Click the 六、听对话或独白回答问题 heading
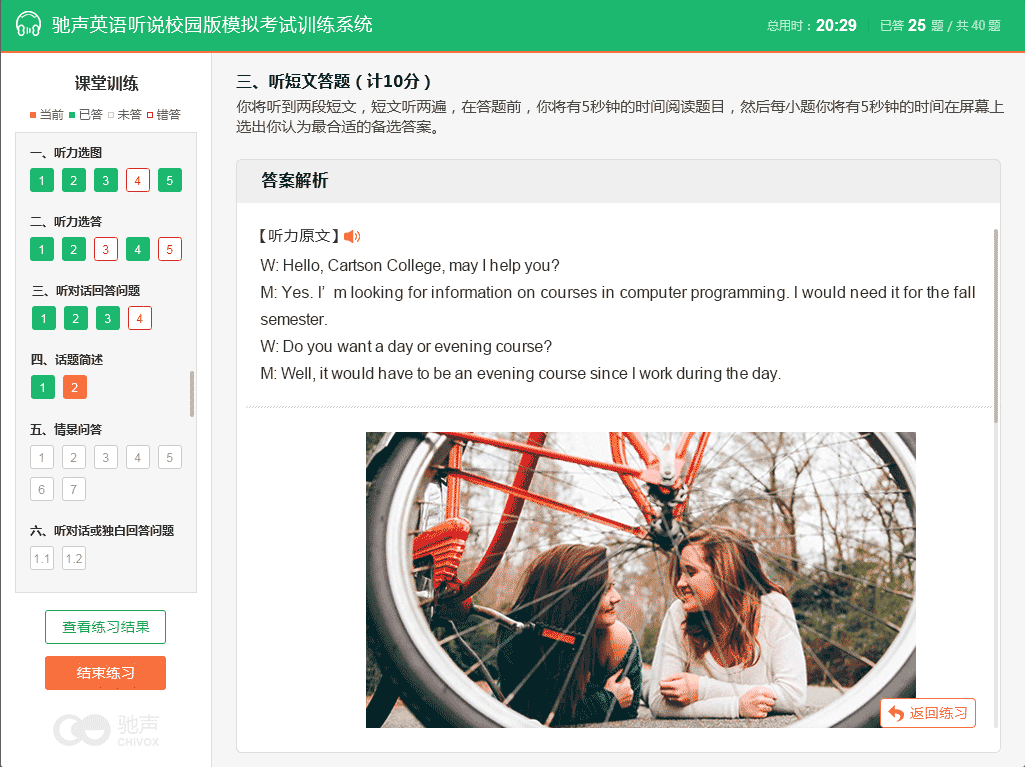Image resolution: width=1025 pixels, height=767 pixels. click(102, 530)
